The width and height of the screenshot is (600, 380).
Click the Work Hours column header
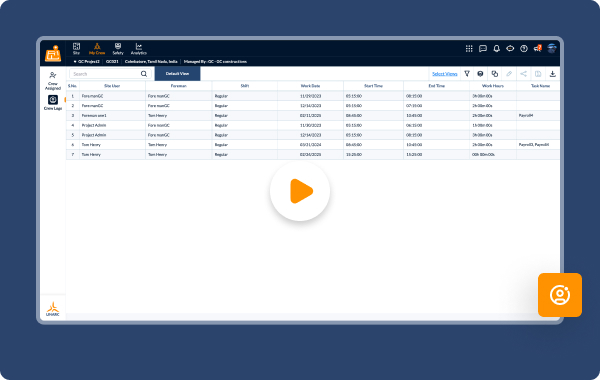coord(493,86)
